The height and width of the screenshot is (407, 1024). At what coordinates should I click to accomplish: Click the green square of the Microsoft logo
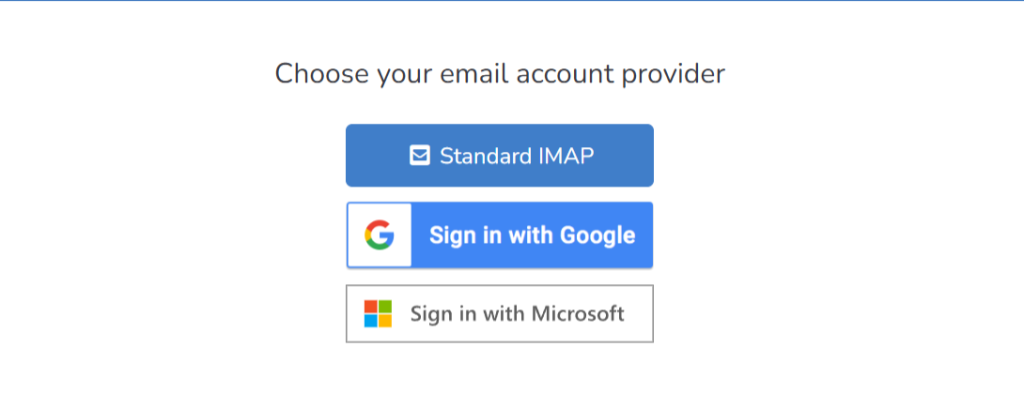[x=385, y=307]
